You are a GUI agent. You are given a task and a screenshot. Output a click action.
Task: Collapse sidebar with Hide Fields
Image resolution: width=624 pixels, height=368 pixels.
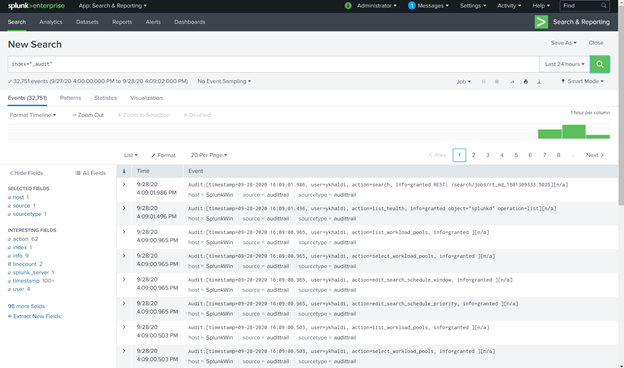(26, 173)
